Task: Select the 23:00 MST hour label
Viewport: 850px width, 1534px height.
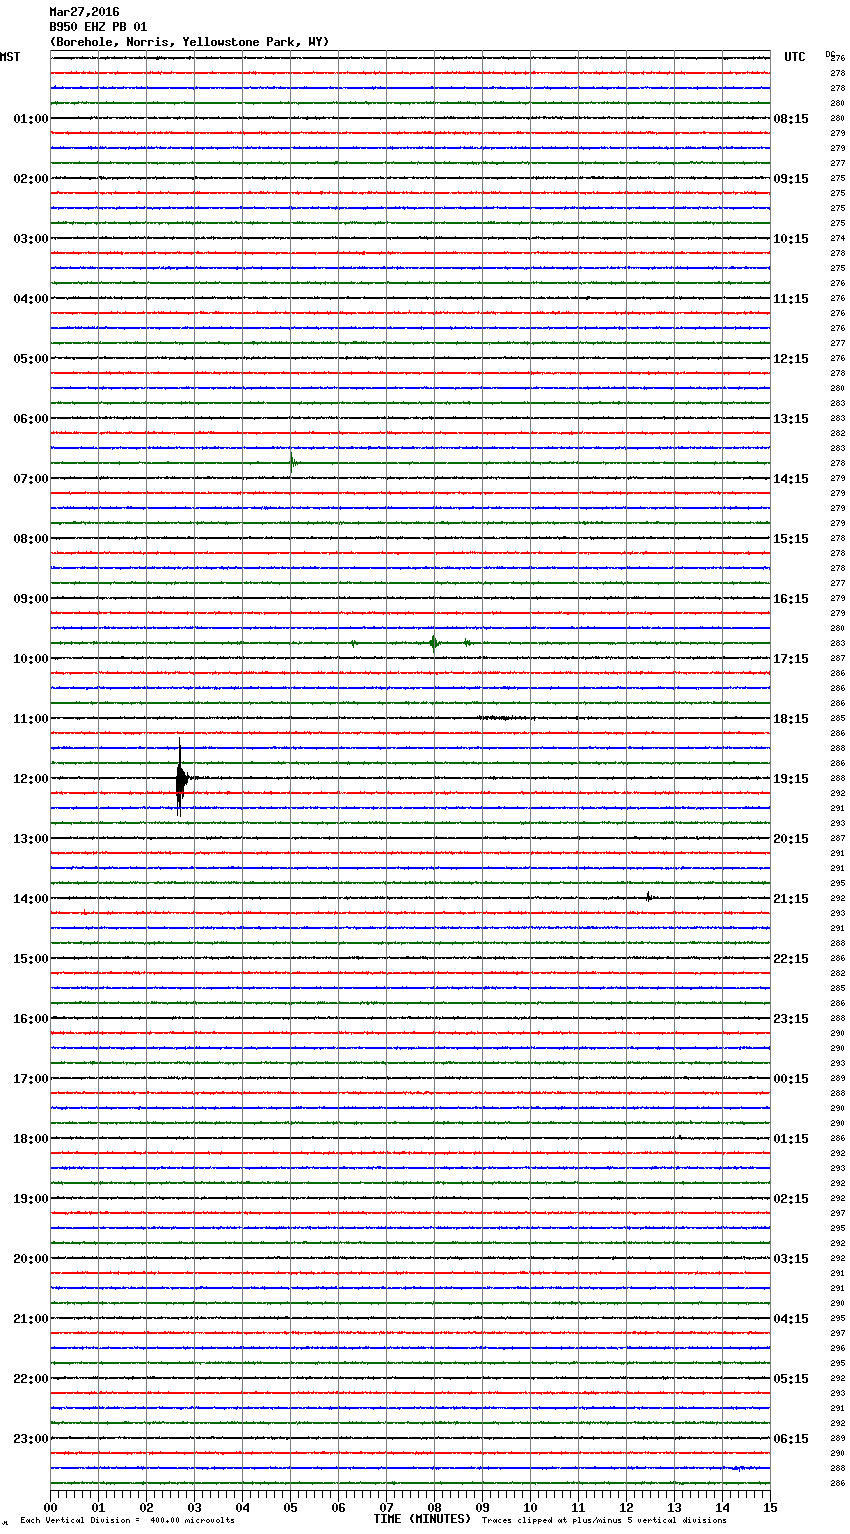Action: [30, 1439]
